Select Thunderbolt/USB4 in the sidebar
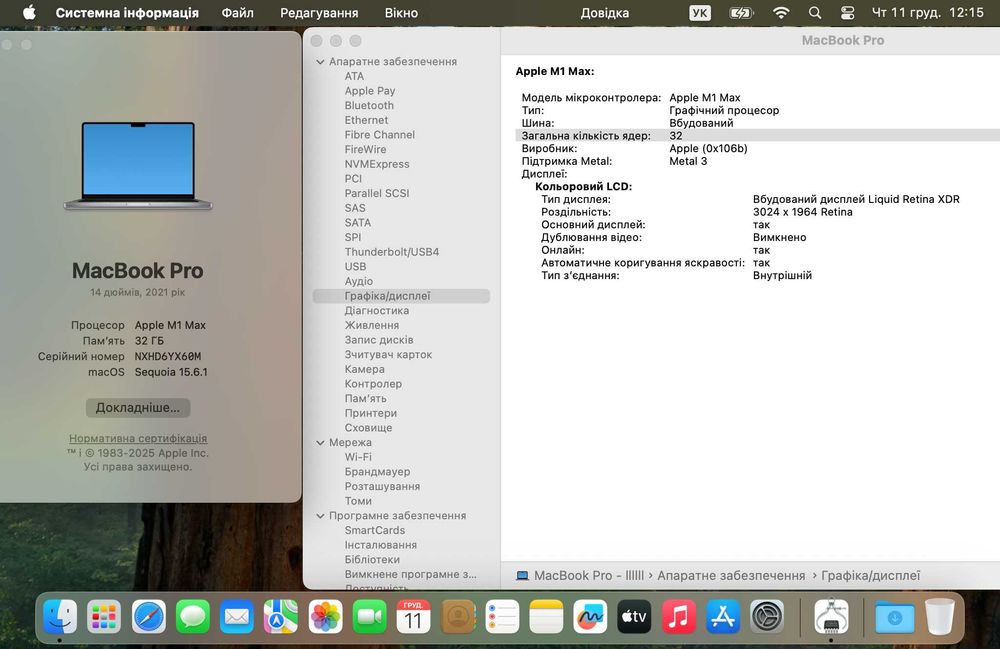This screenshot has height=649, width=1000. tap(392, 252)
